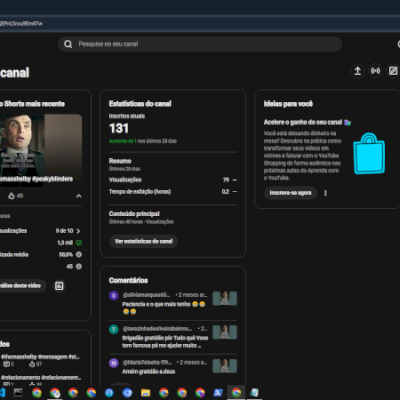Click the browser address bar URL text
The image size is (400, 400).
click(x=21, y=24)
